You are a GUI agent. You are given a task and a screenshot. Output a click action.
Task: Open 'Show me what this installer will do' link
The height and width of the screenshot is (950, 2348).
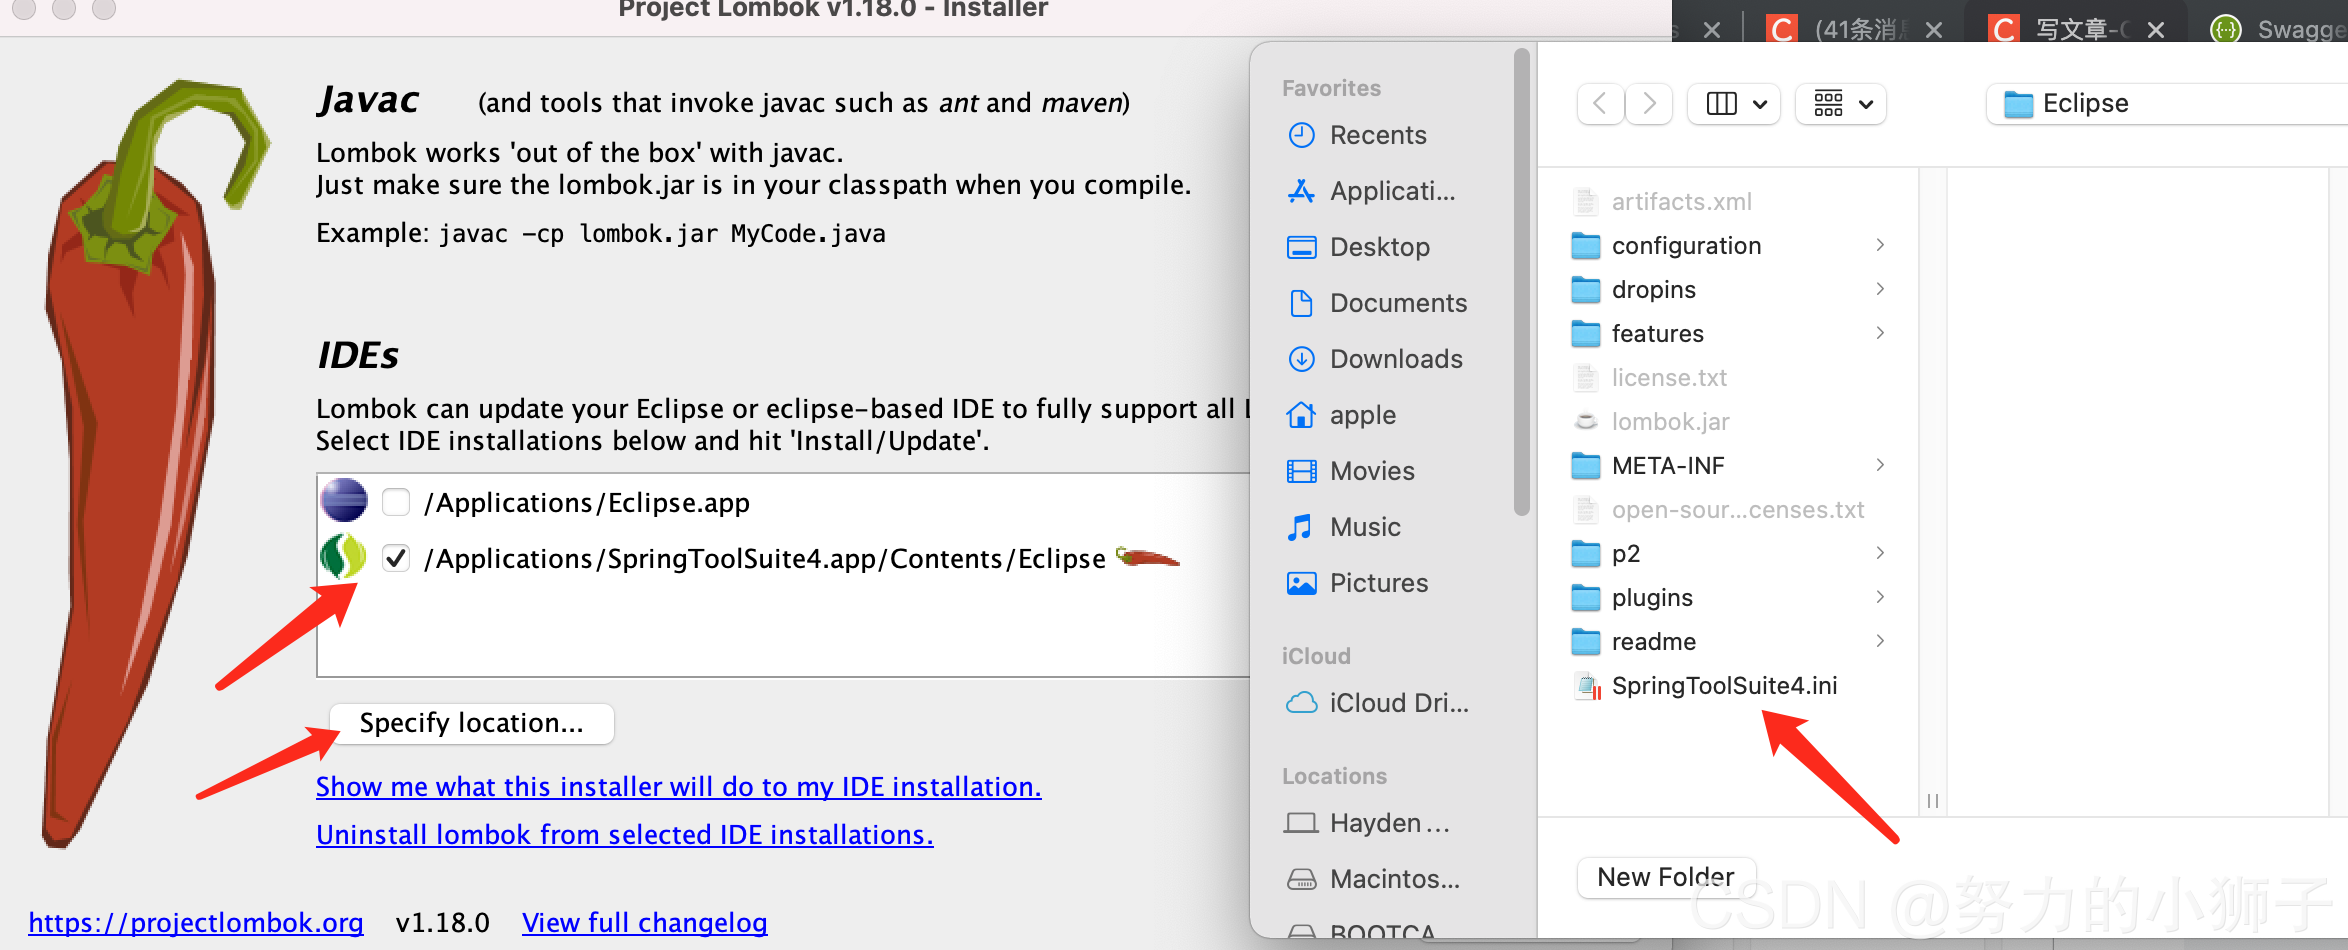coord(679,787)
